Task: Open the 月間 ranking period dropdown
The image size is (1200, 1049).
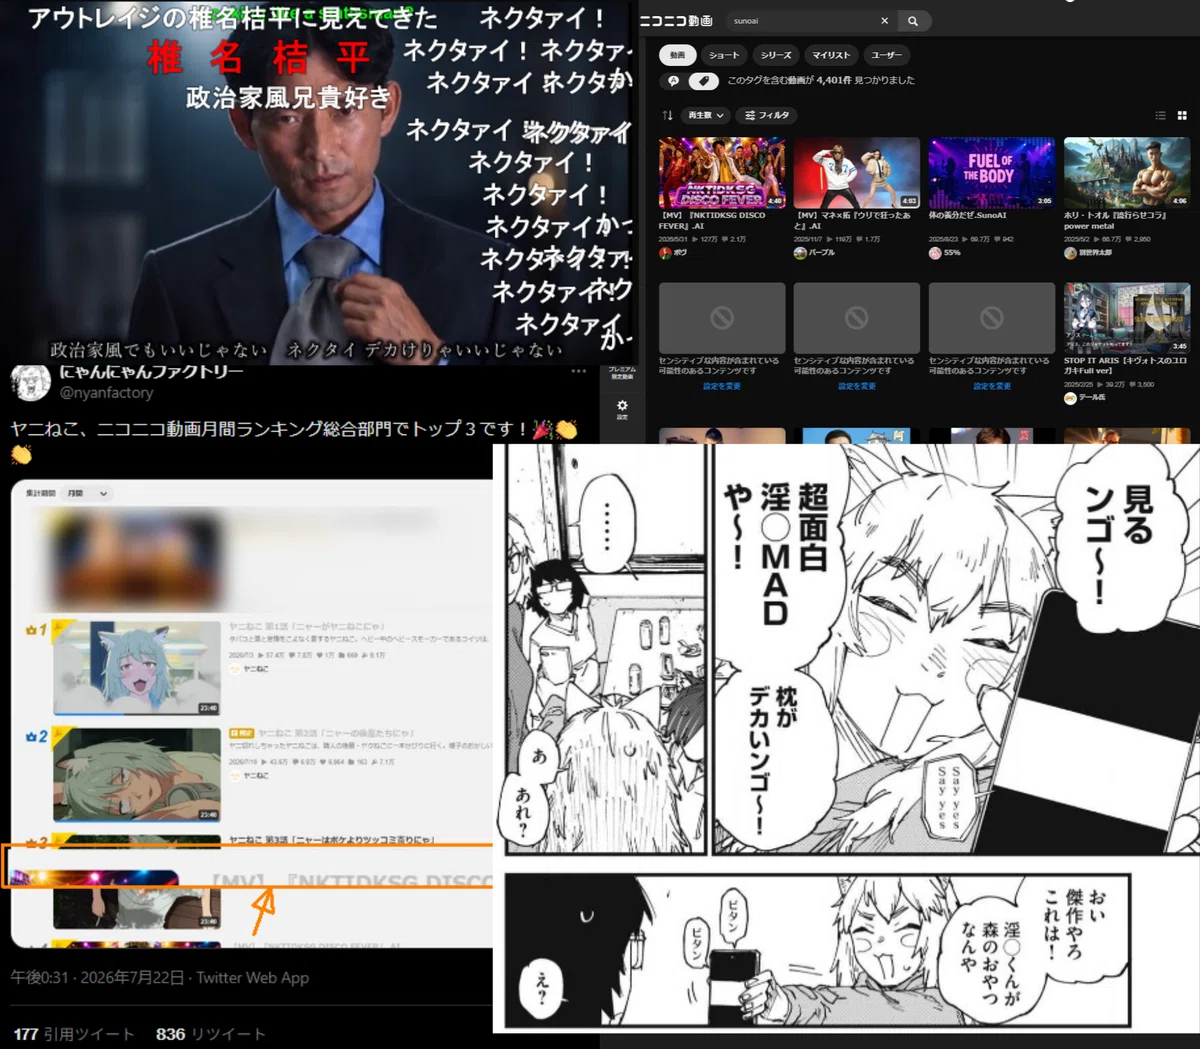Action: pyautogui.click(x=87, y=493)
